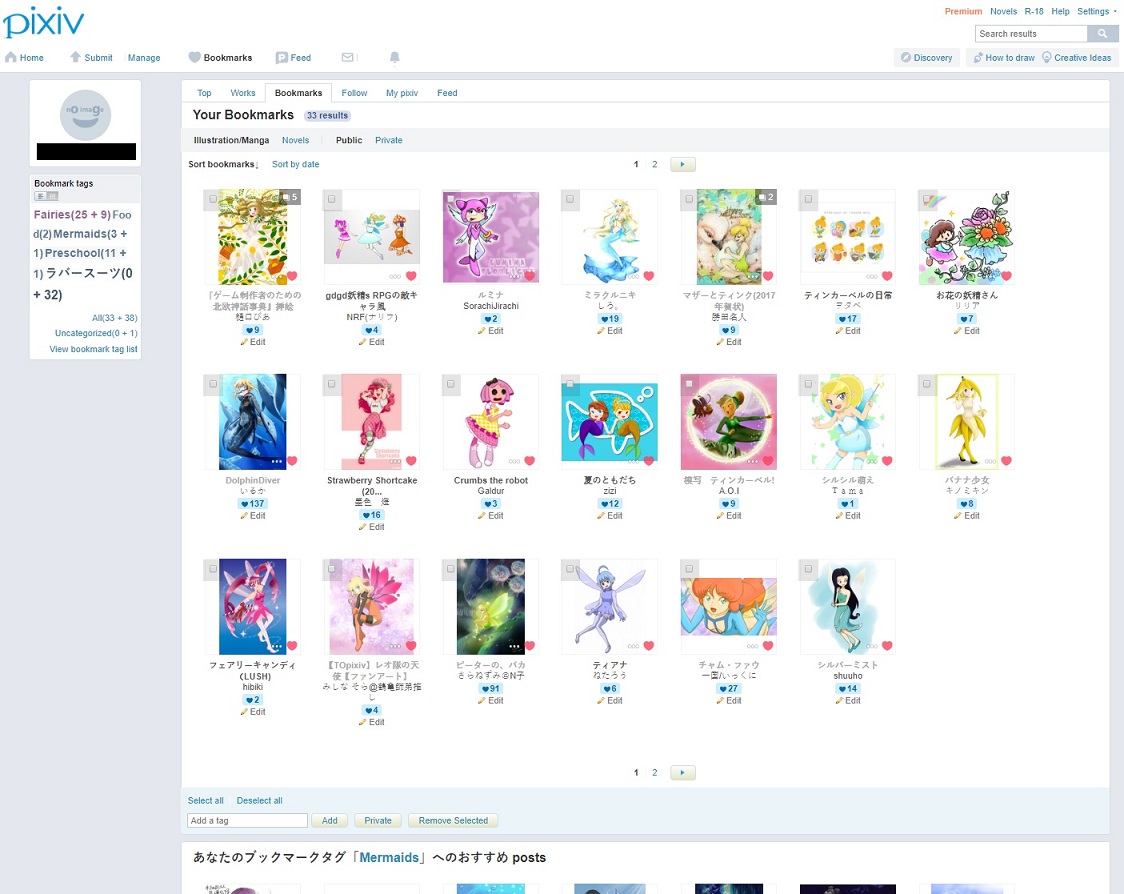Open the notifications bell icon
1124x894 pixels.
(x=394, y=57)
